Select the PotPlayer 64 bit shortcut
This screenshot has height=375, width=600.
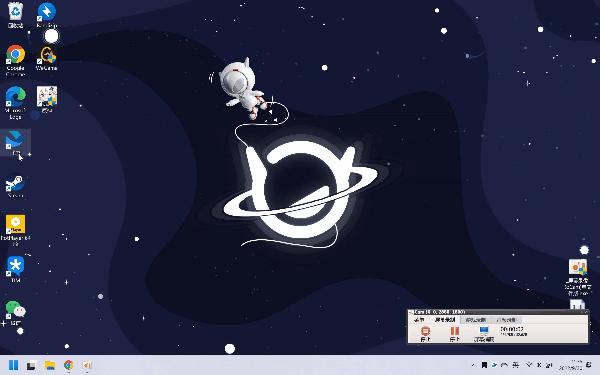click(15, 230)
